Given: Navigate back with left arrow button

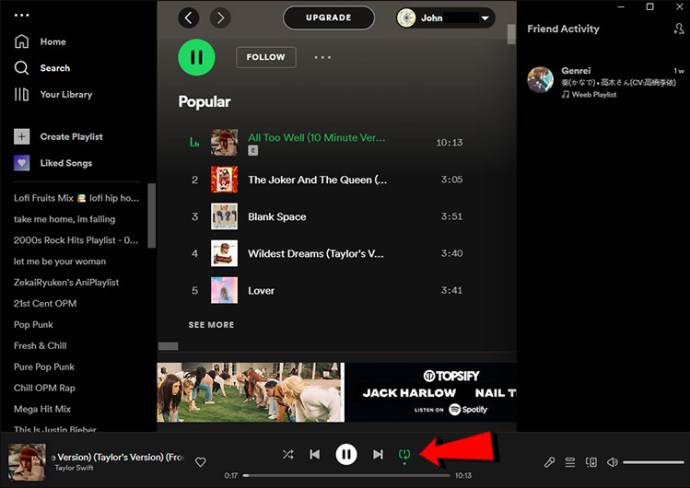Looking at the screenshot, I should pos(188,18).
